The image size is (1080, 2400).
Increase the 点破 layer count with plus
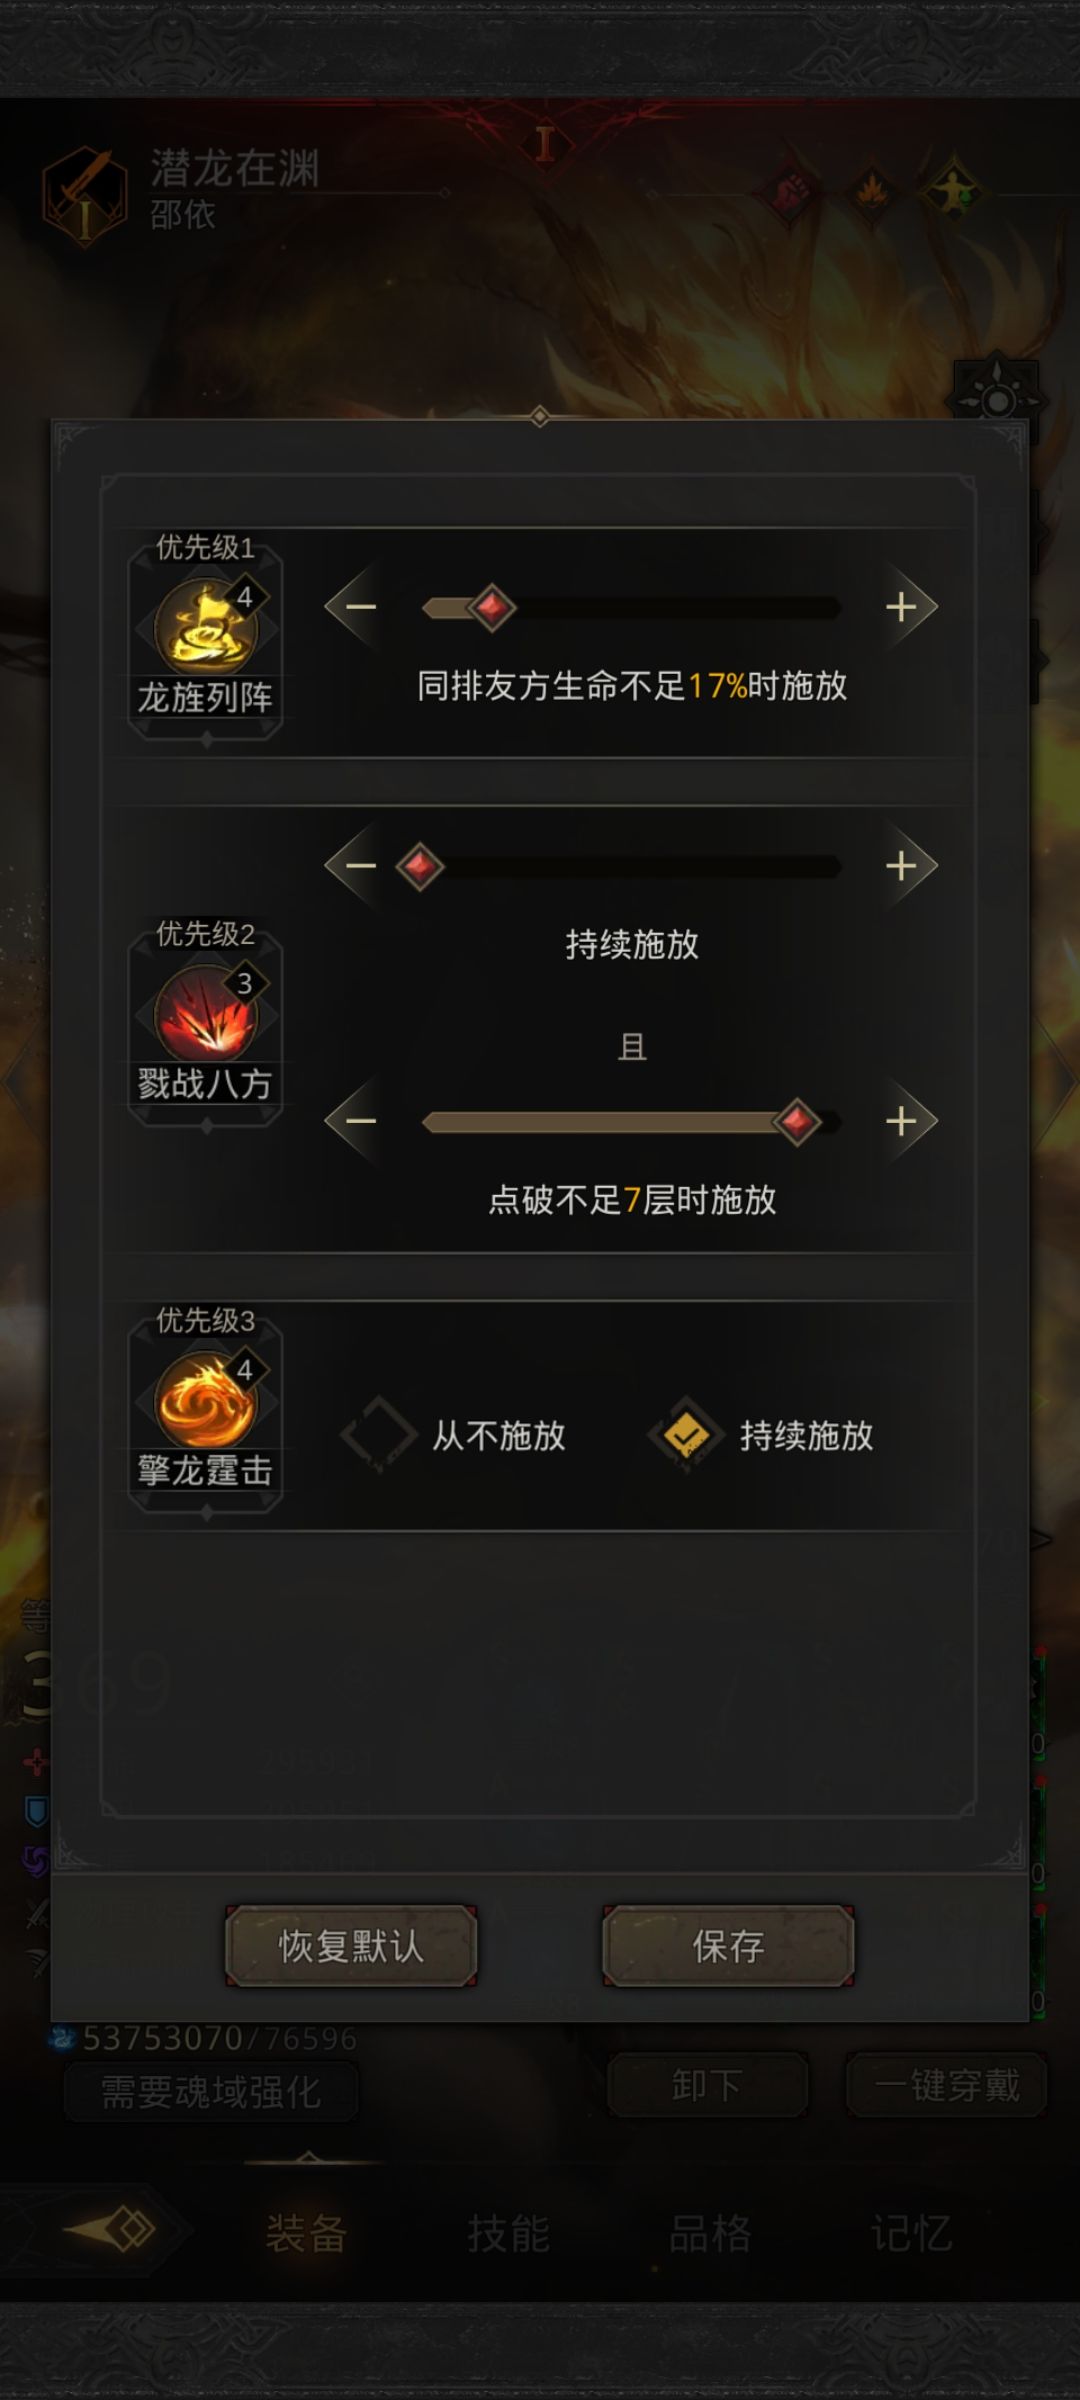tap(905, 1121)
